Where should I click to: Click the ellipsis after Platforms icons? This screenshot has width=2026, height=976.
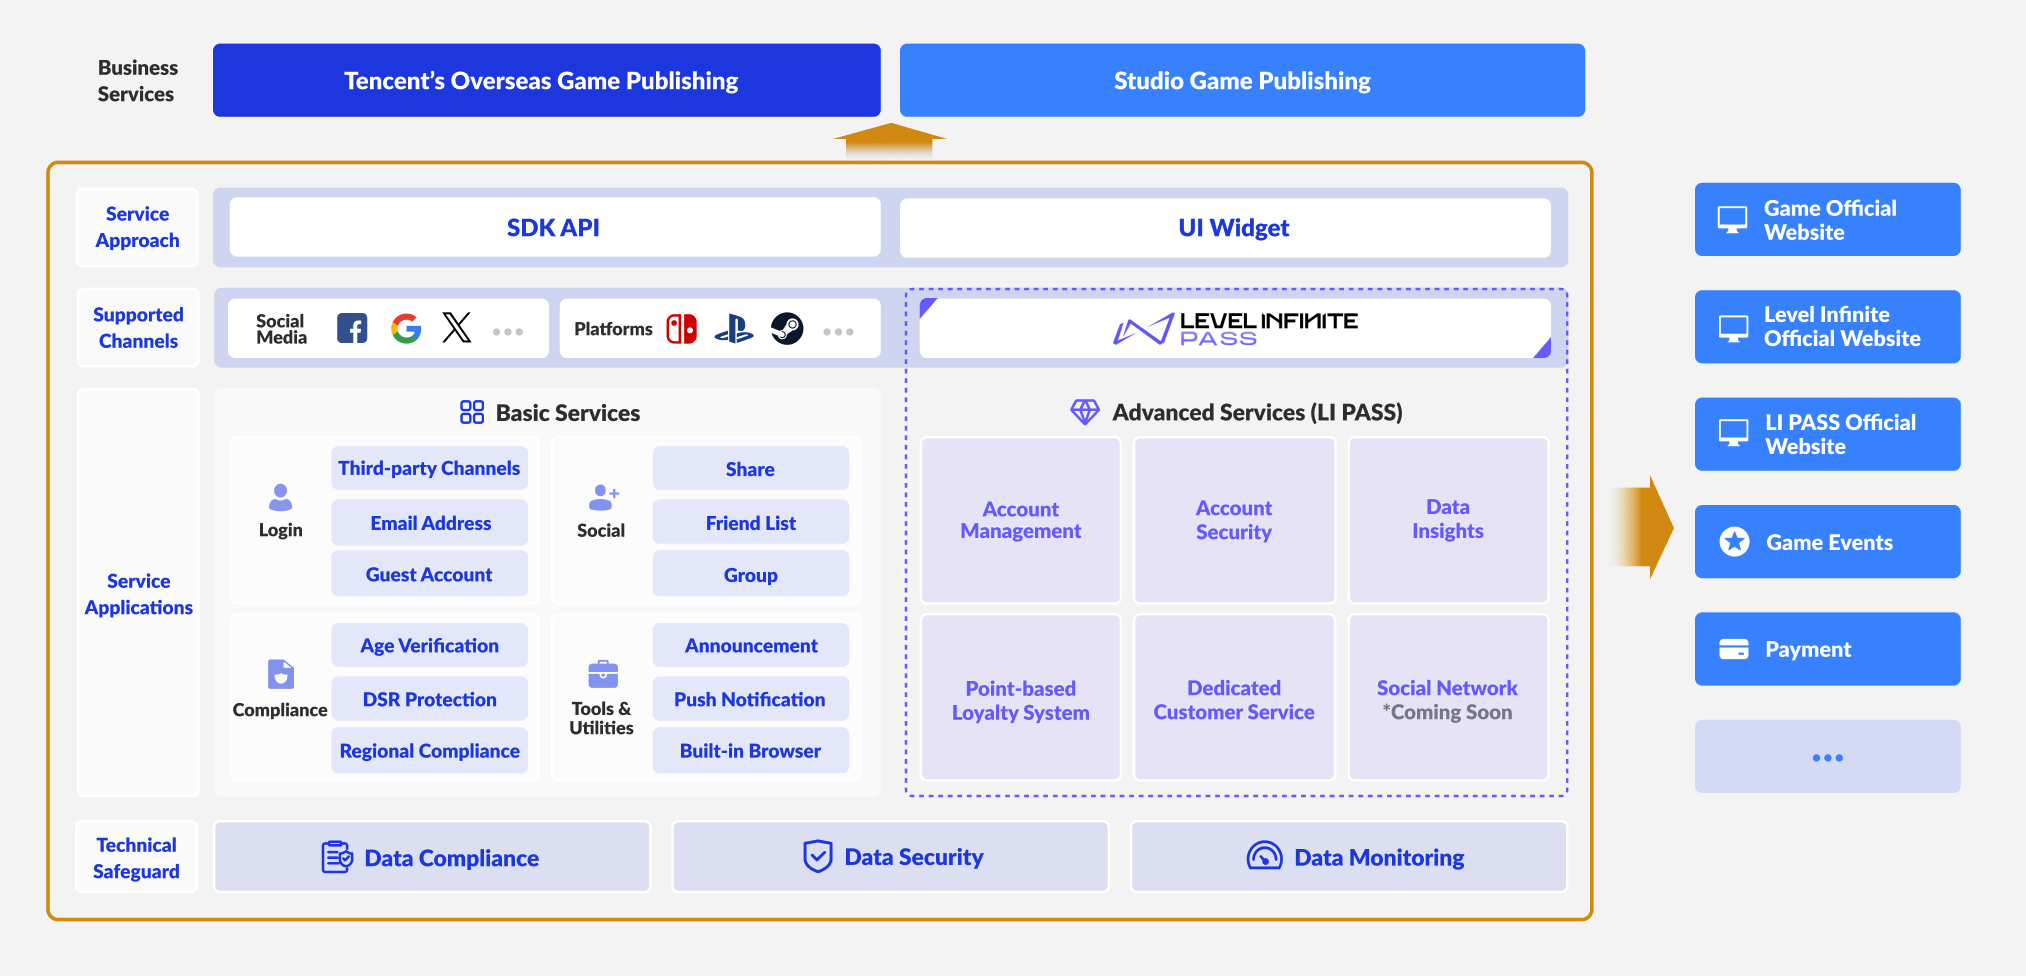[x=838, y=332]
